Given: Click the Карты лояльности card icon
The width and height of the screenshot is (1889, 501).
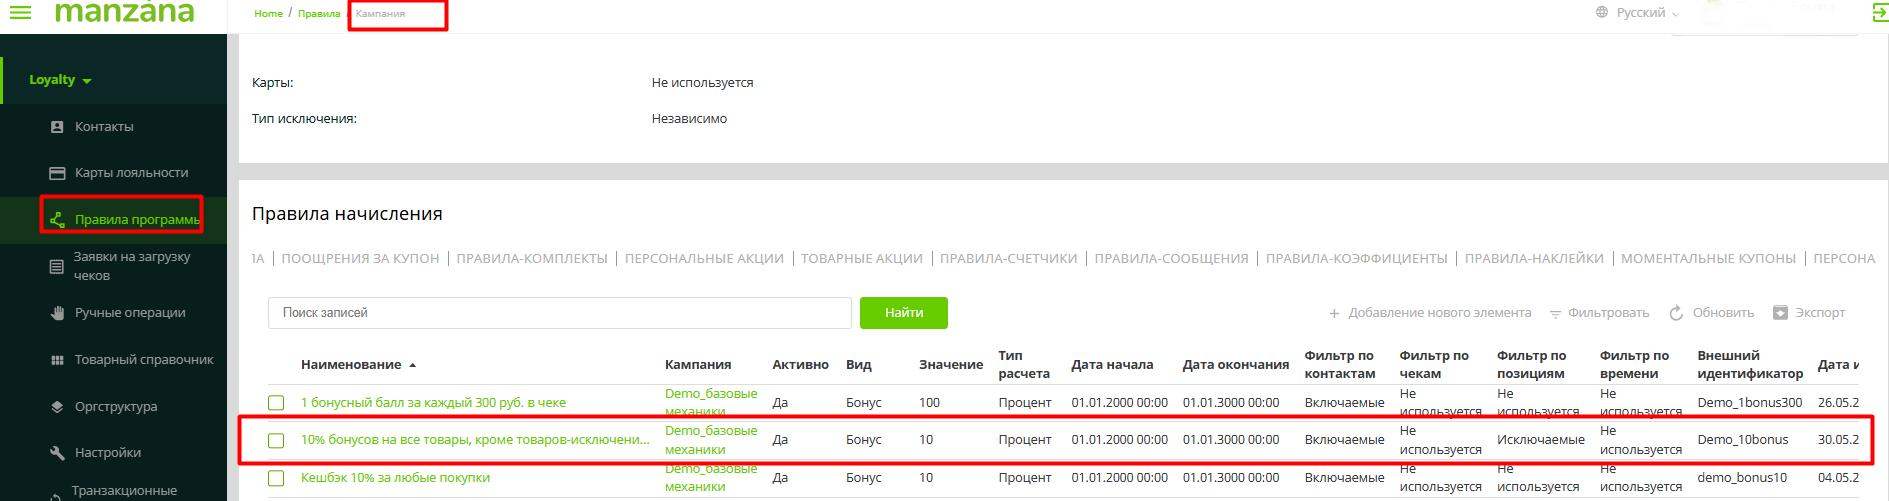Looking at the screenshot, I should (57, 173).
